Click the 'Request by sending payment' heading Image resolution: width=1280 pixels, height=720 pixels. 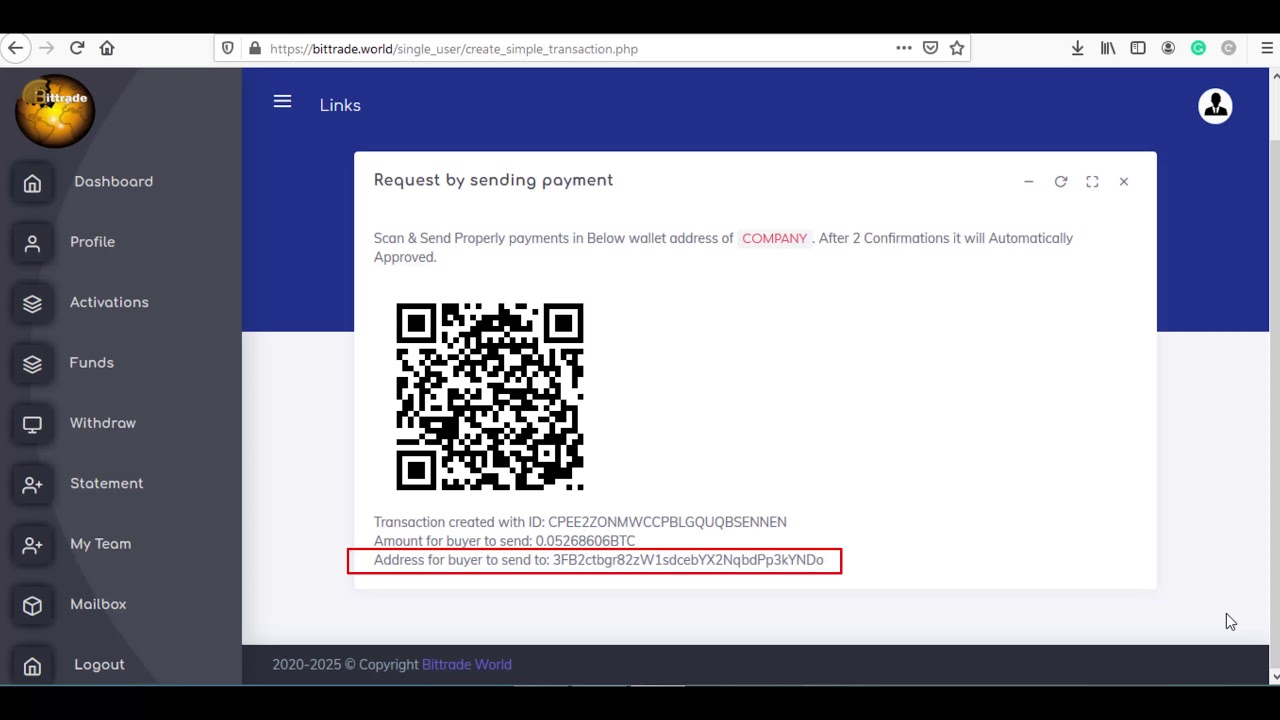(x=493, y=180)
